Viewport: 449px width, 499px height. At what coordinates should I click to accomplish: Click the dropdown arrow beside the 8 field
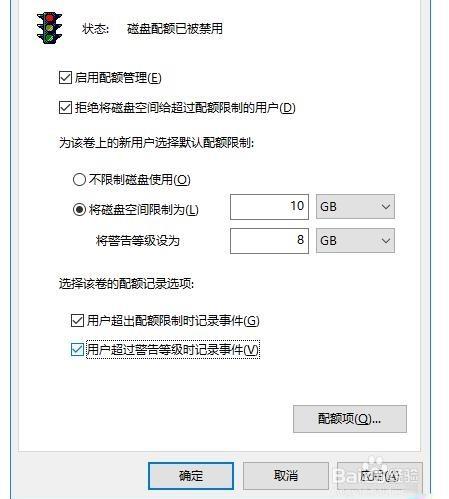[x=386, y=241]
